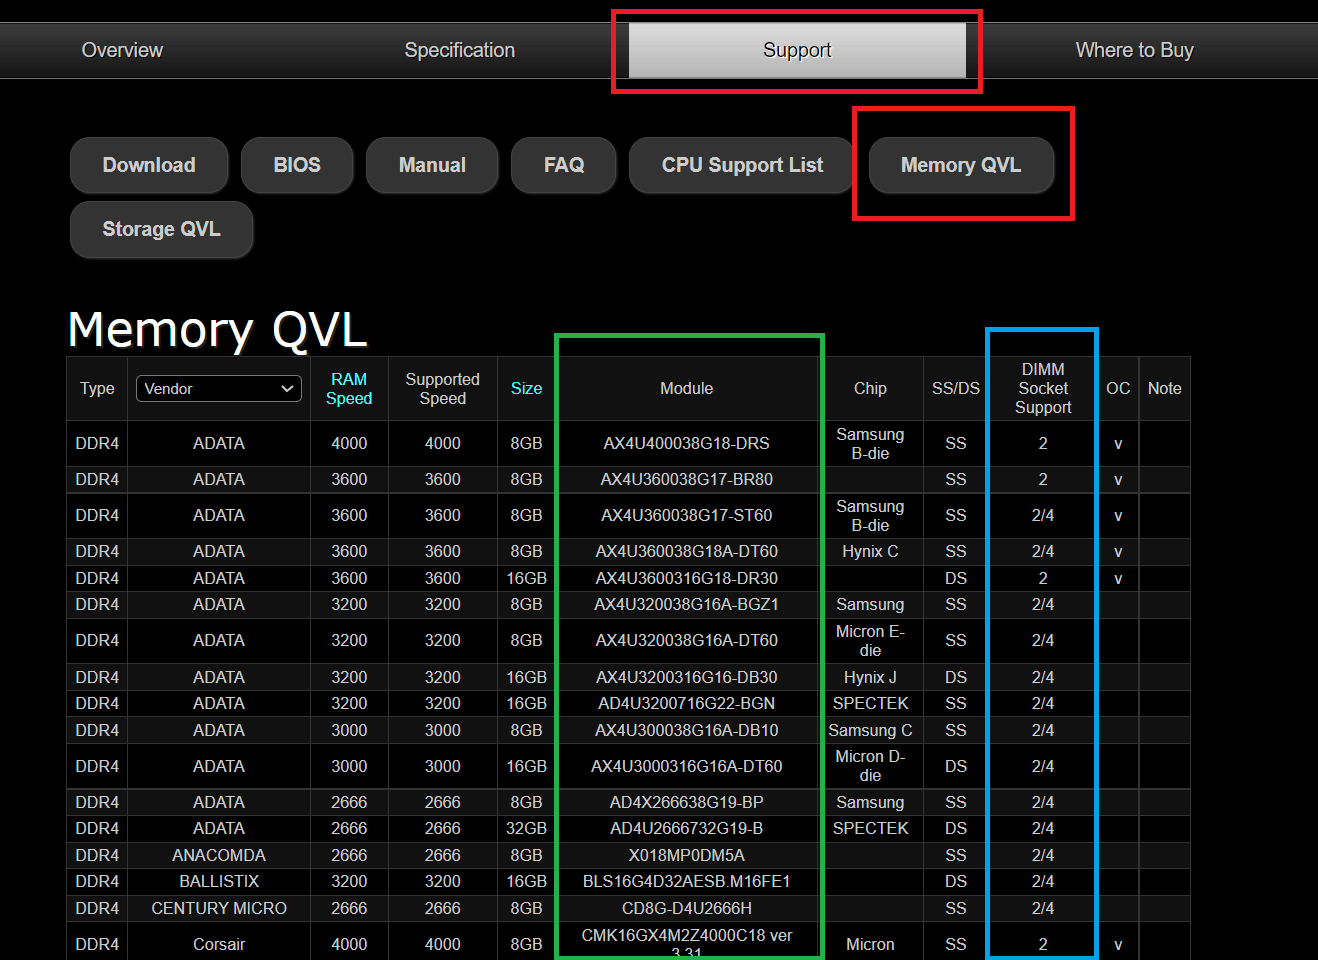
Task: Click the Supported Speed column header
Action: 442,389
